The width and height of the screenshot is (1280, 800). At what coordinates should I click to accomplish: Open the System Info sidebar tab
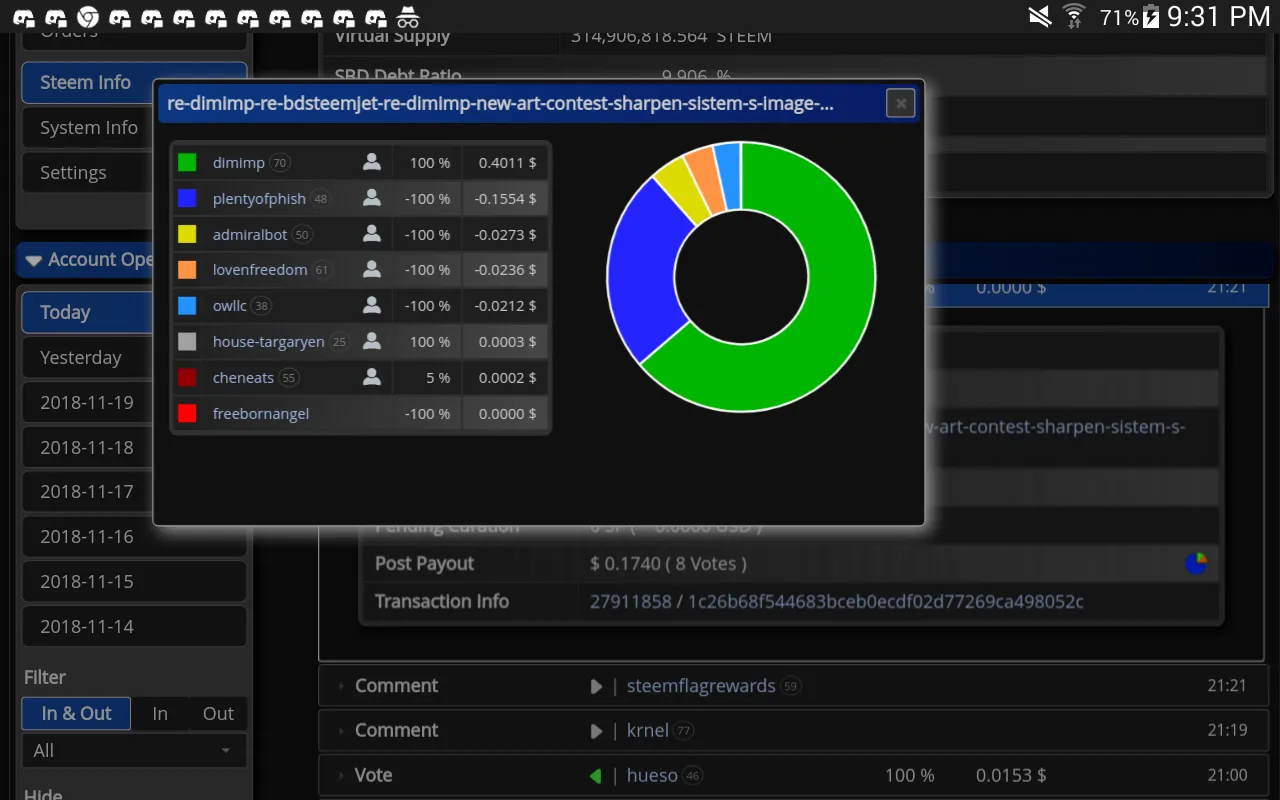(134, 128)
